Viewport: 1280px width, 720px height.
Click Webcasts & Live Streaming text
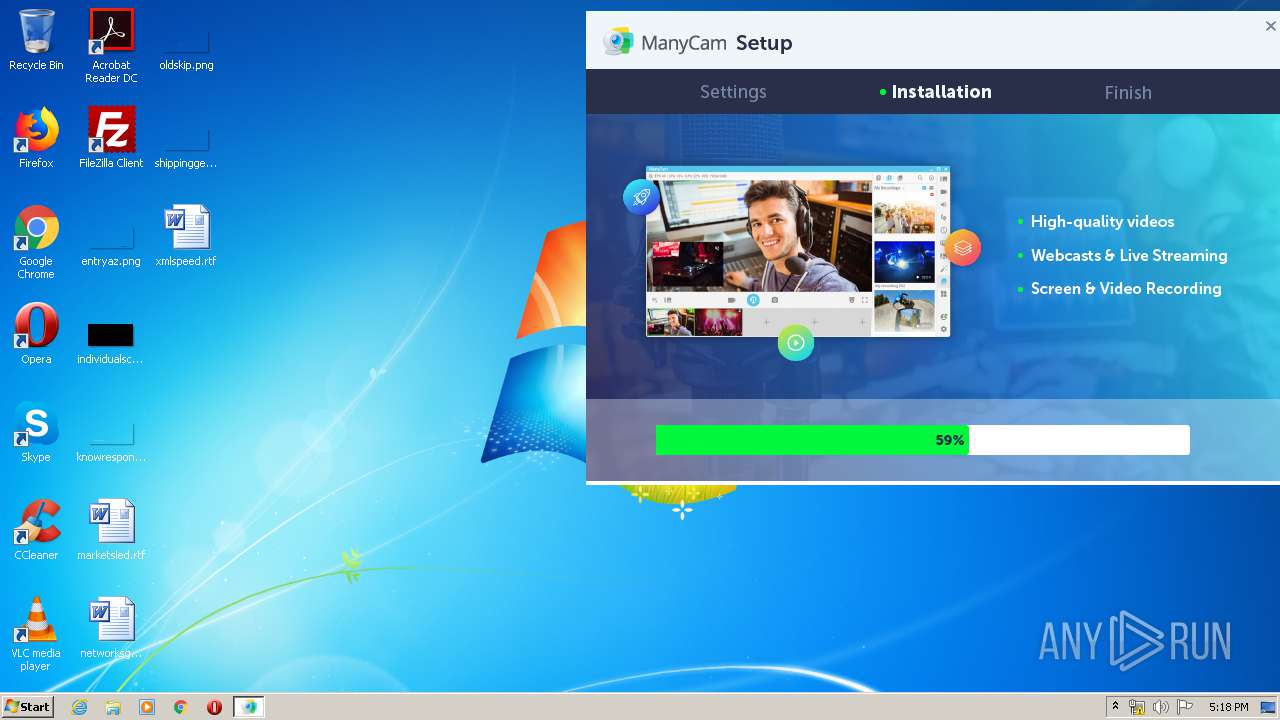[1129, 256]
